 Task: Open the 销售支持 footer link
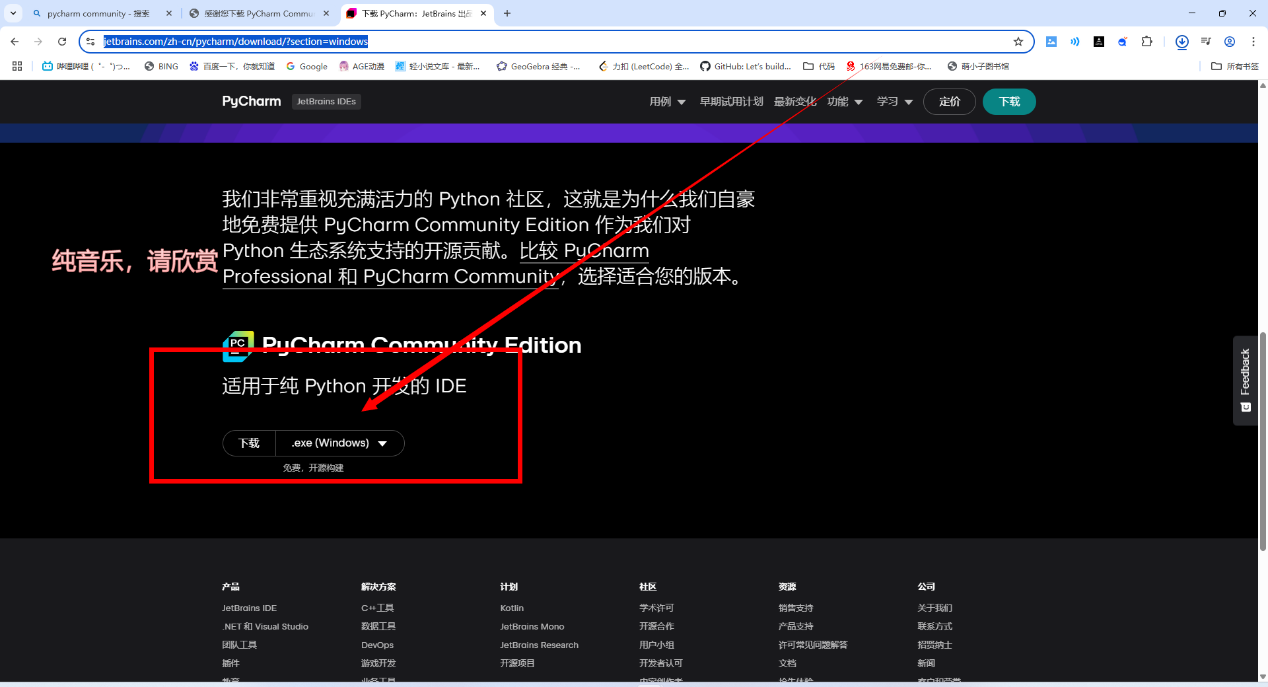(x=795, y=608)
